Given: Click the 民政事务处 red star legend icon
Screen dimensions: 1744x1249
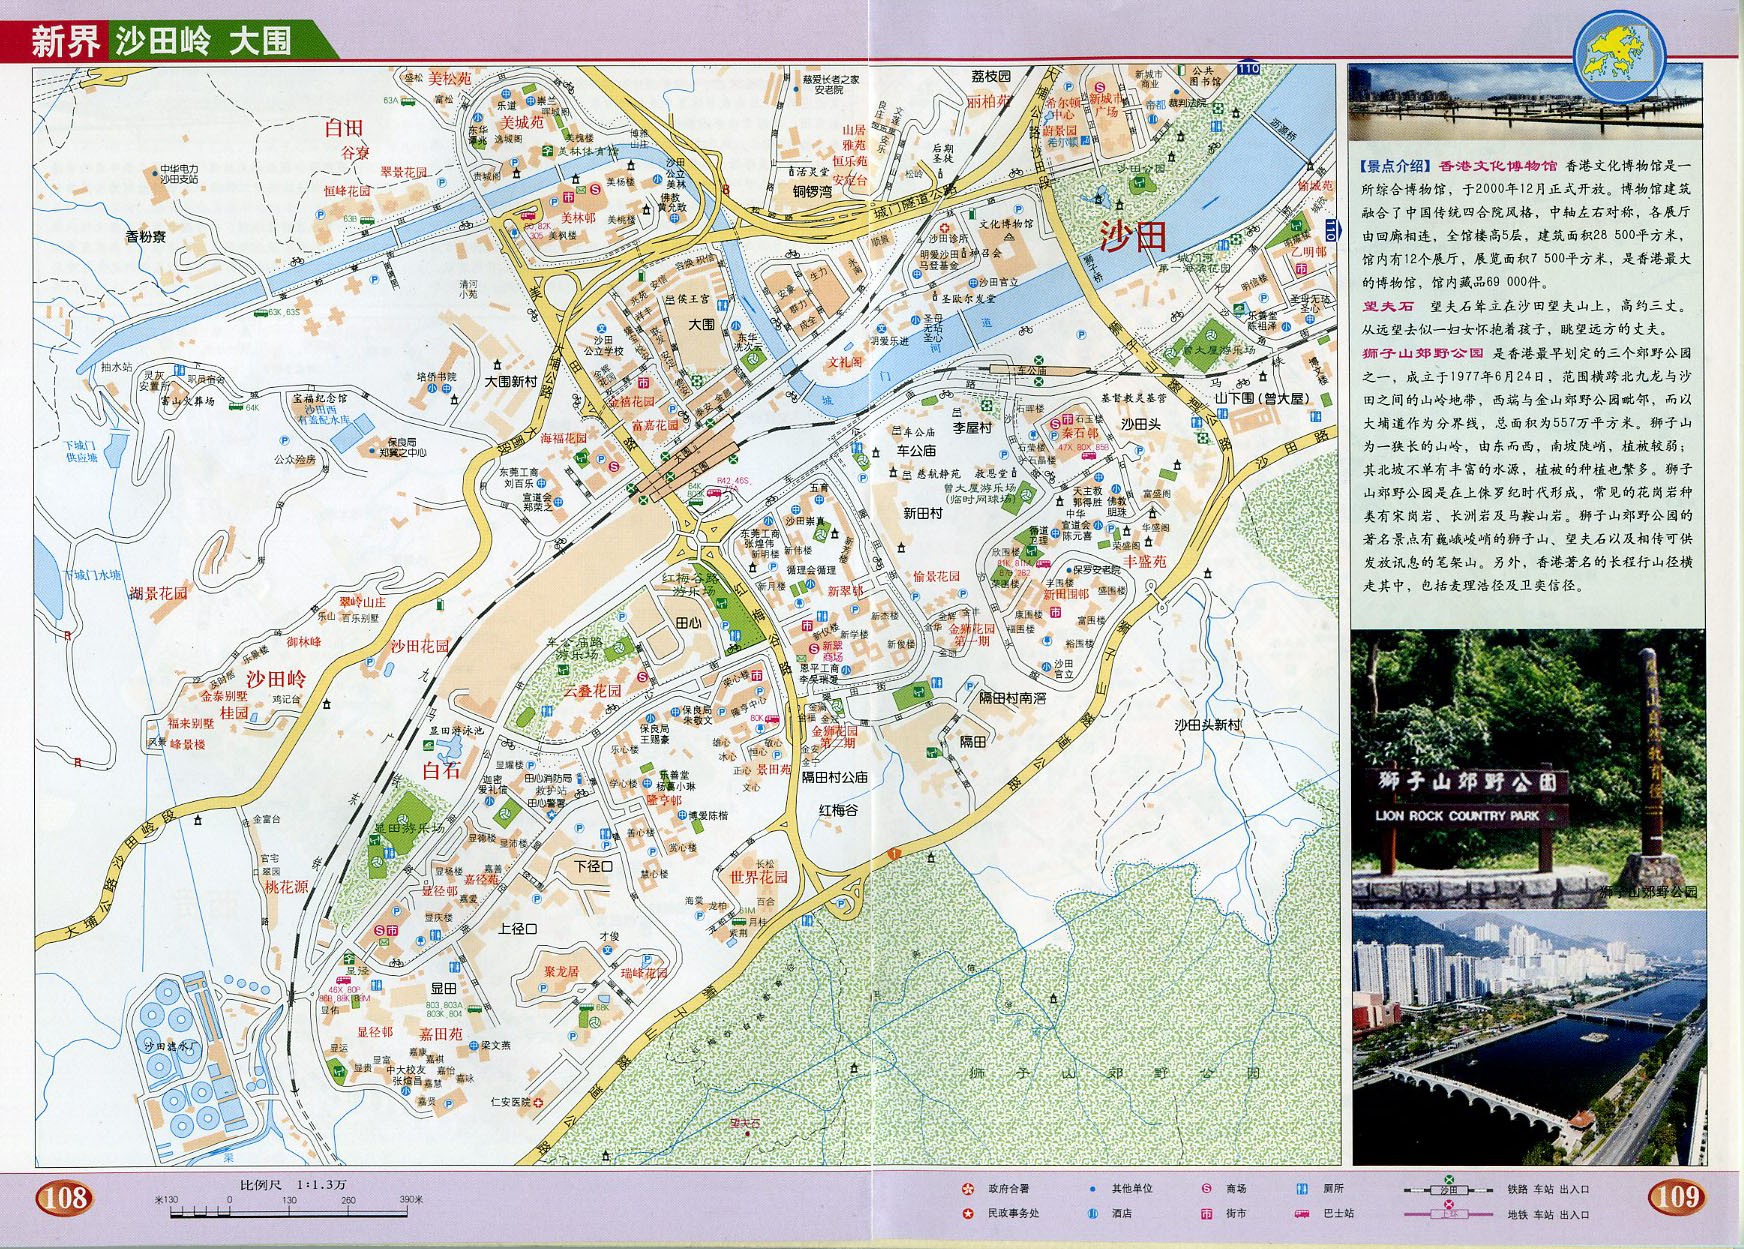Looking at the screenshot, I should point(967,1214).
